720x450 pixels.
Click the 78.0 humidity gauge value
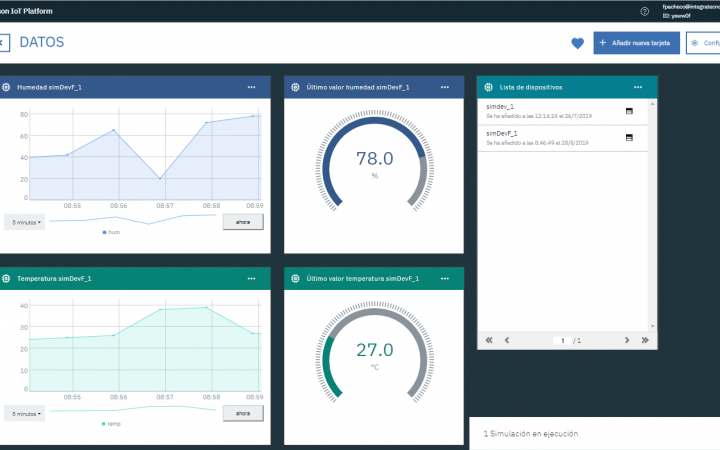pos(375,159)
